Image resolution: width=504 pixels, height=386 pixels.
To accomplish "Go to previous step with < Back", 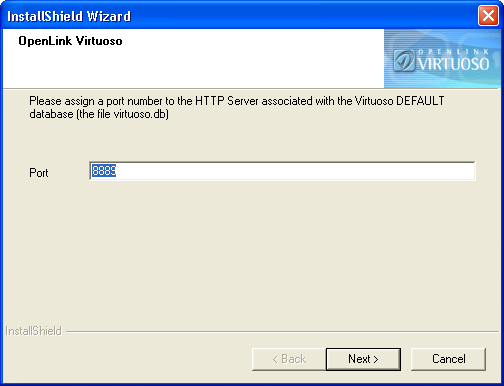I will click(289, 359).
